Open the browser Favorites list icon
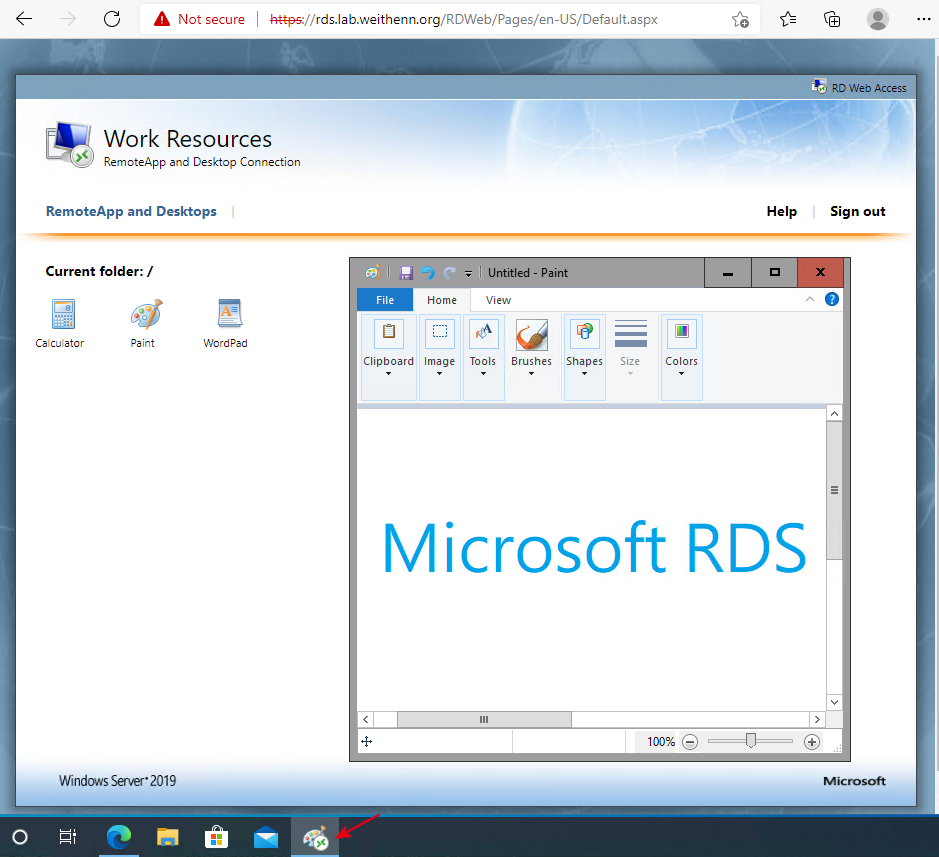The height and width of the screenshot is (857, 939). 788,19
